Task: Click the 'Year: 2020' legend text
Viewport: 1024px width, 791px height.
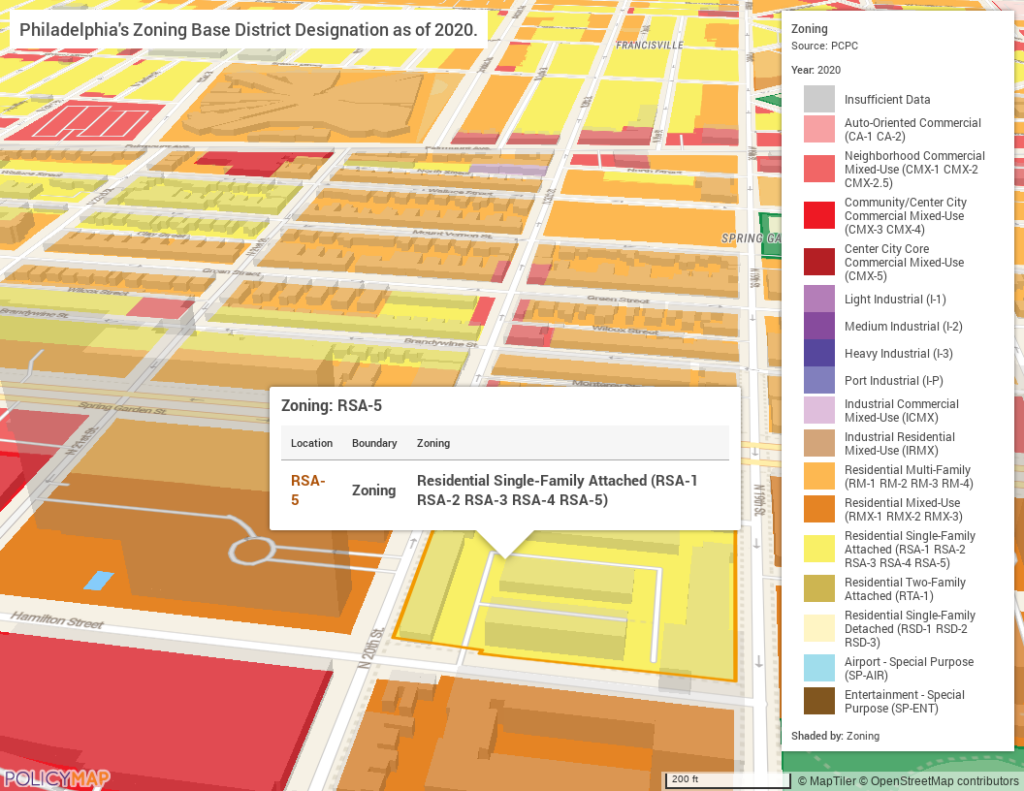Action: tap(816, 70)
